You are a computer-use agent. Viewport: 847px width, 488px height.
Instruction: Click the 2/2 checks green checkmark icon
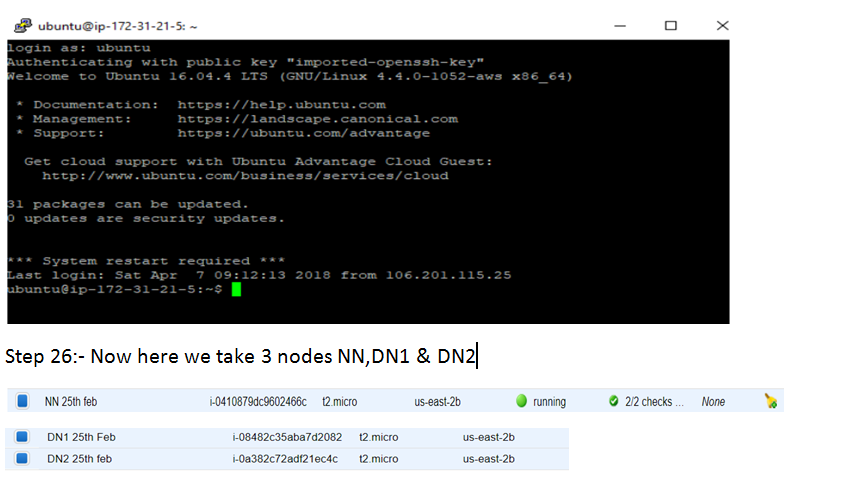pos(613,401)
